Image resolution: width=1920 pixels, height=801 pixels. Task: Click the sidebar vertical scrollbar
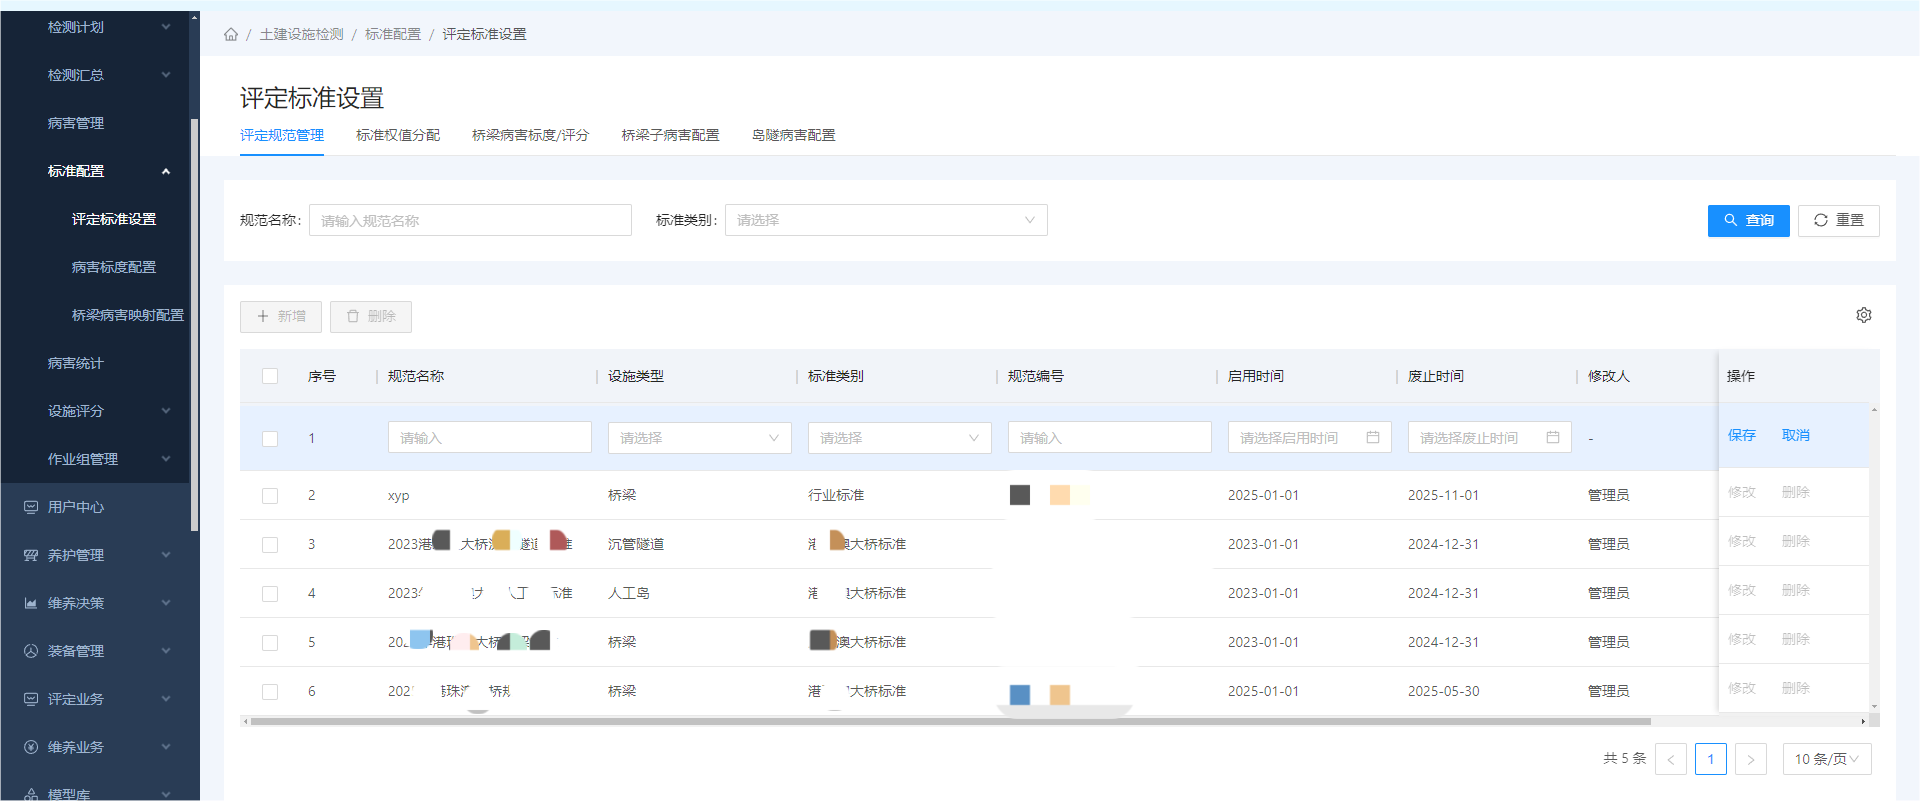pyautogui.click(x=194, y=325)
